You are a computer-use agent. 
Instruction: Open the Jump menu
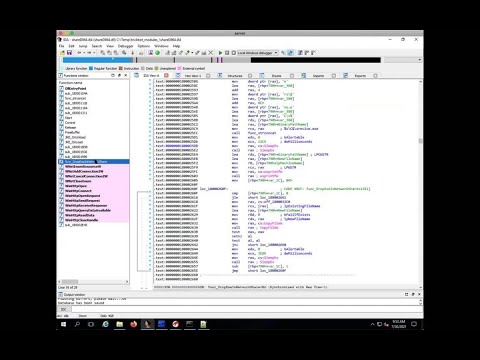point(83,46)
